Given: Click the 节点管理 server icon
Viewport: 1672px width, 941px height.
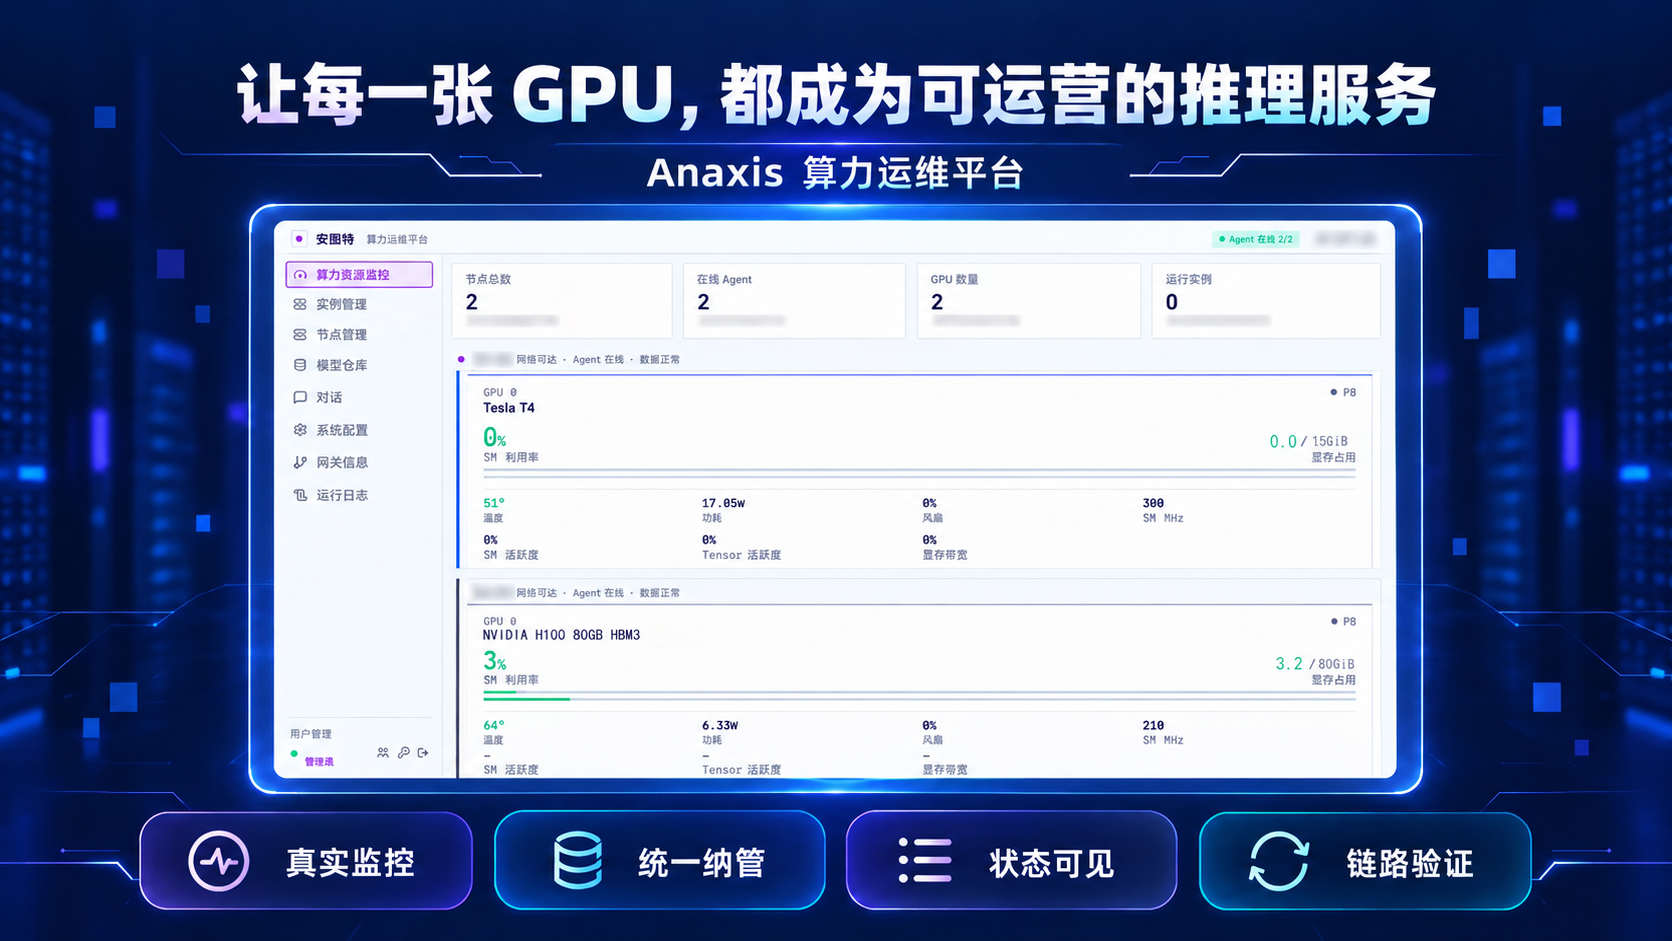Looking at the screenshot, I should [300, 334].
